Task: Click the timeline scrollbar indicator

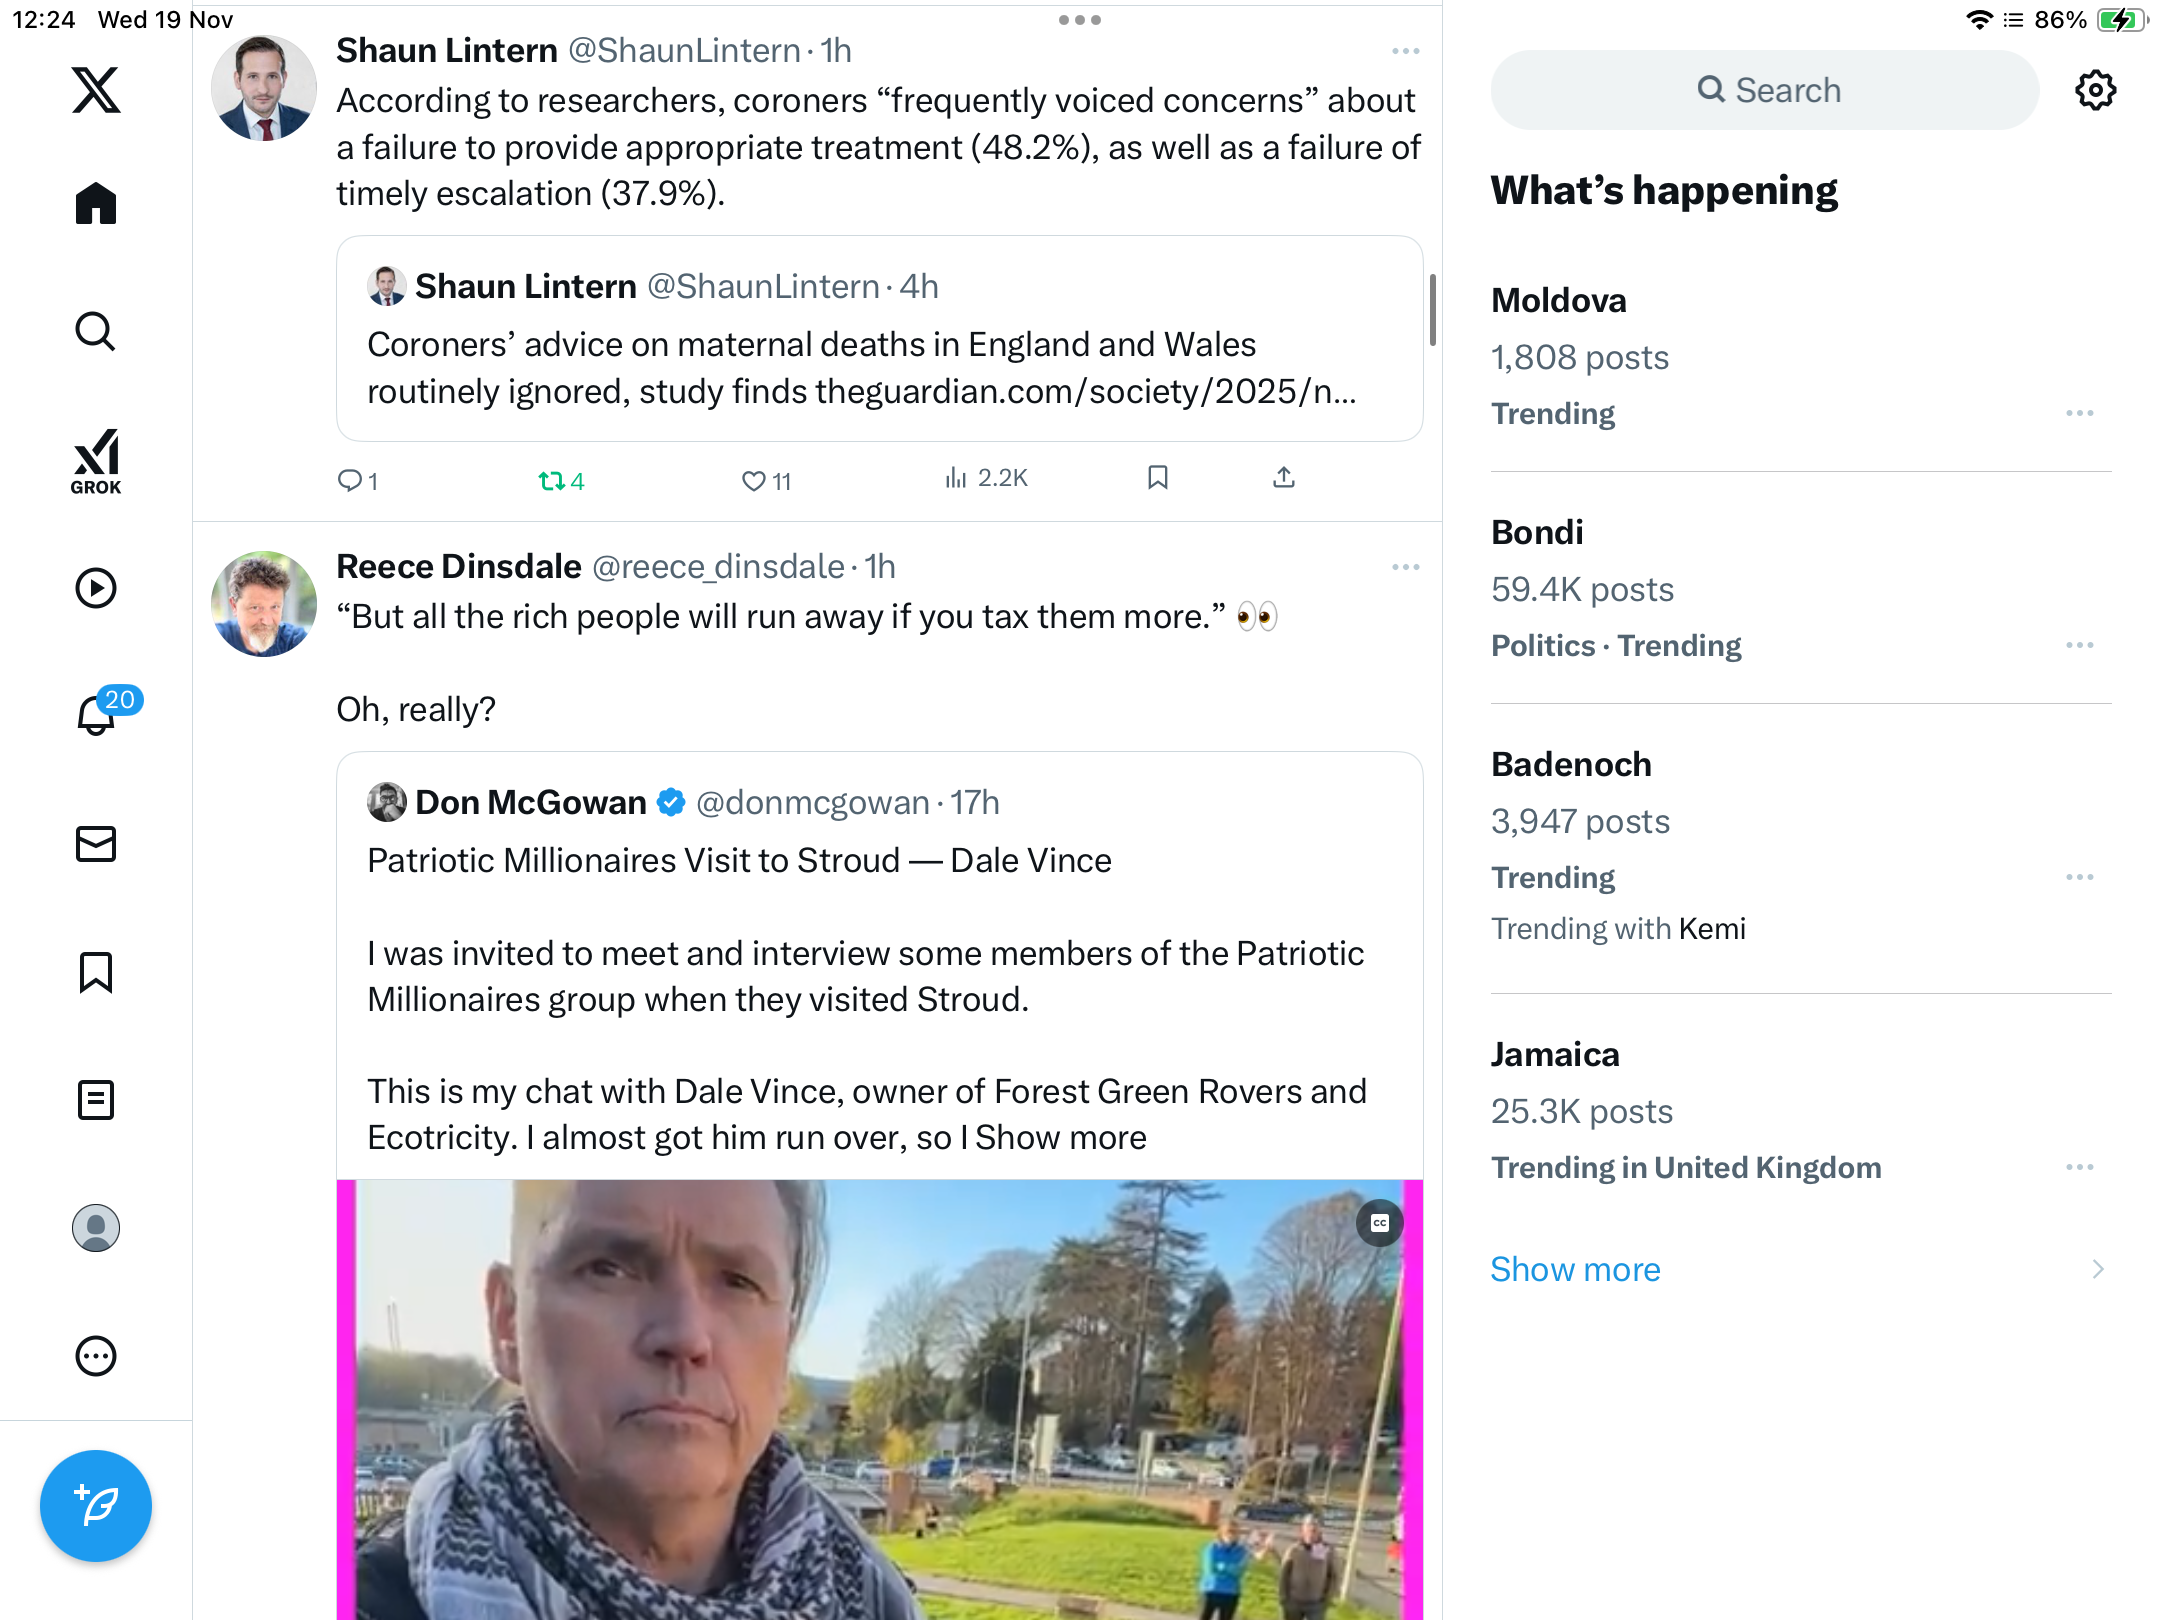Action: [x=1432, y=310]
